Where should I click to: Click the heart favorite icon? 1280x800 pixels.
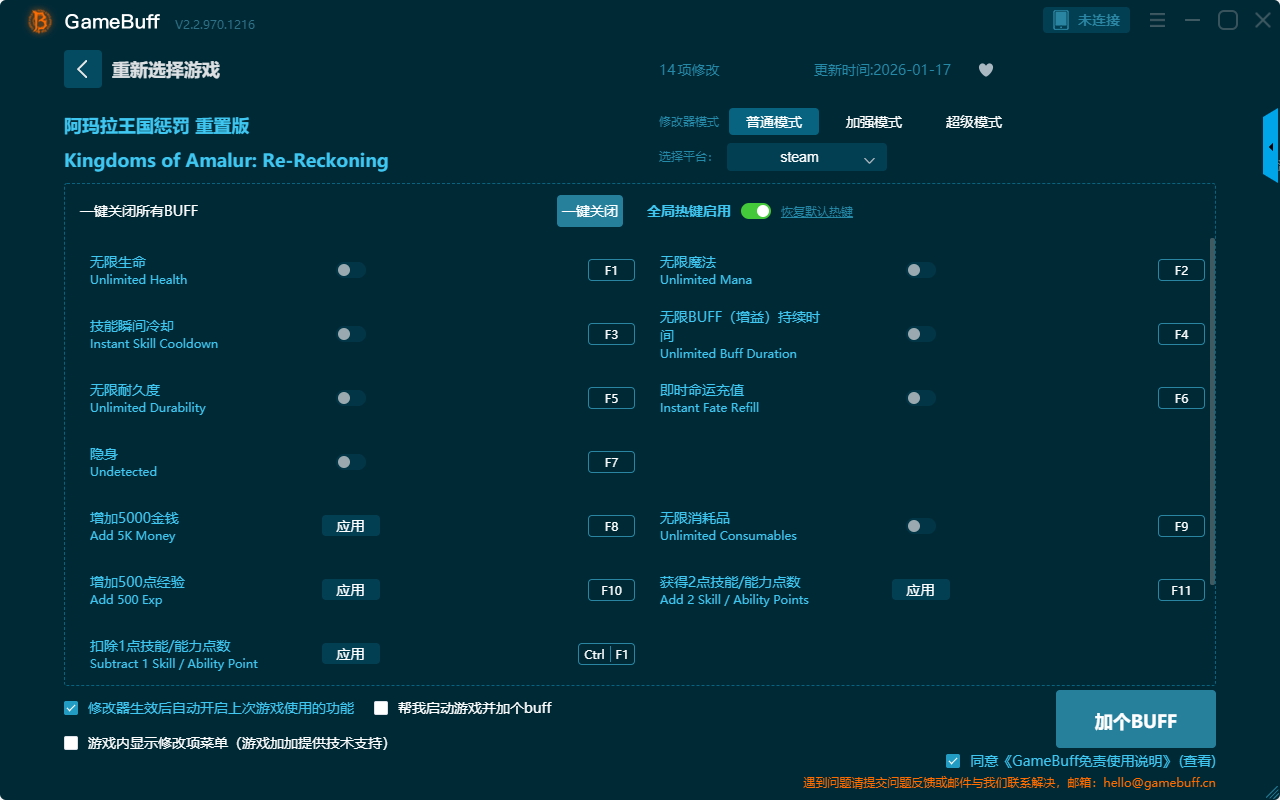point(985,70)
